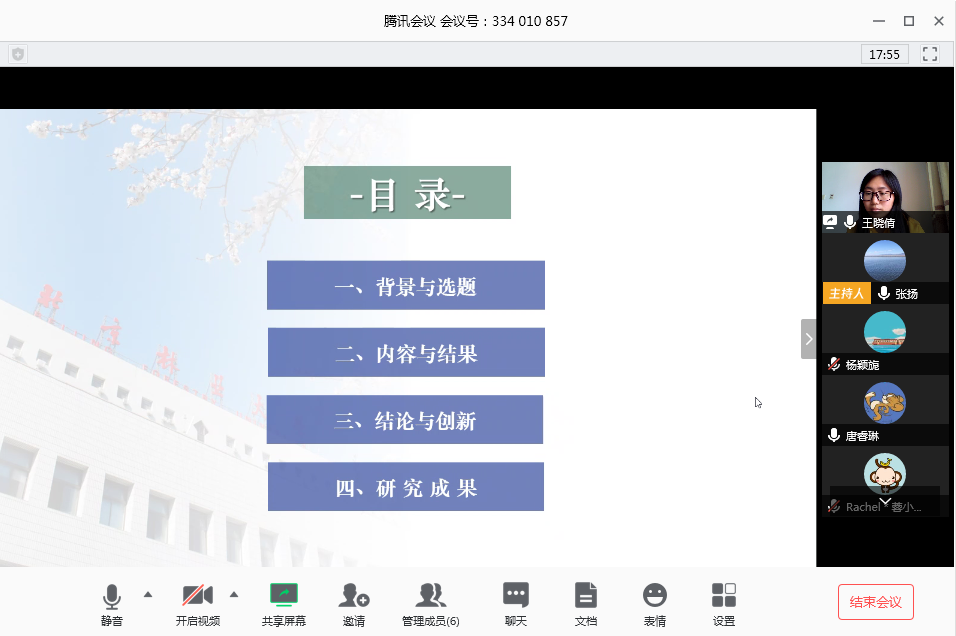Select 王晓倩 video thumbnail
Screen dimensions: 956x636
click(885, 197)
